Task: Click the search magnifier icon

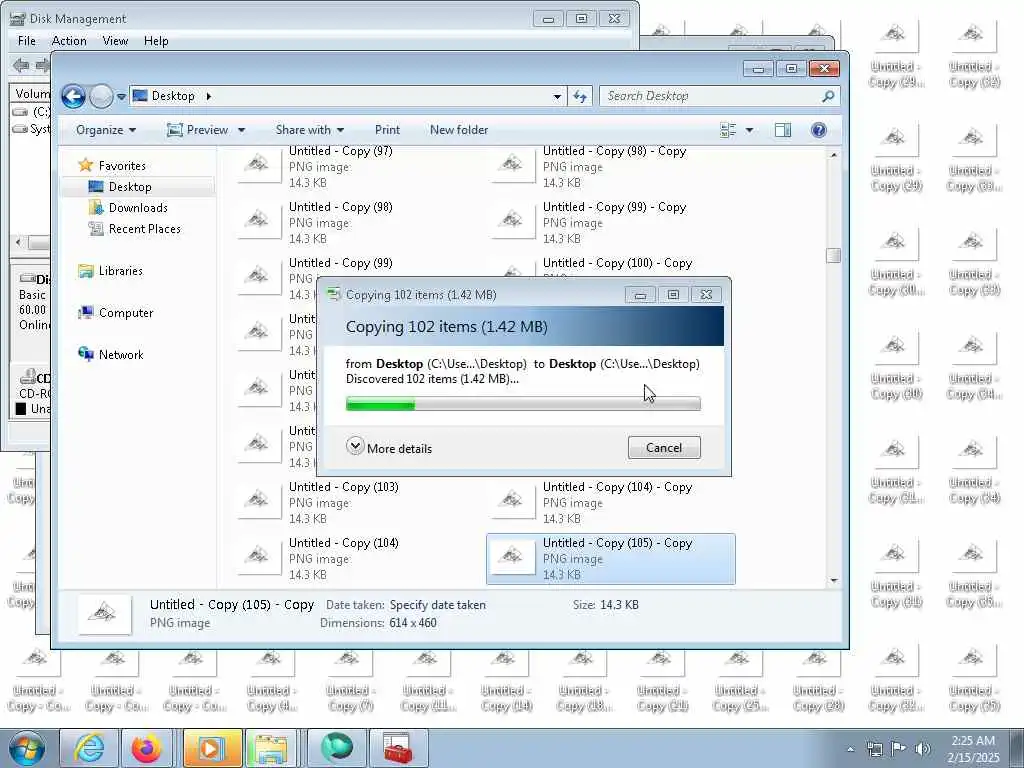Action: [x=828, y=96]
